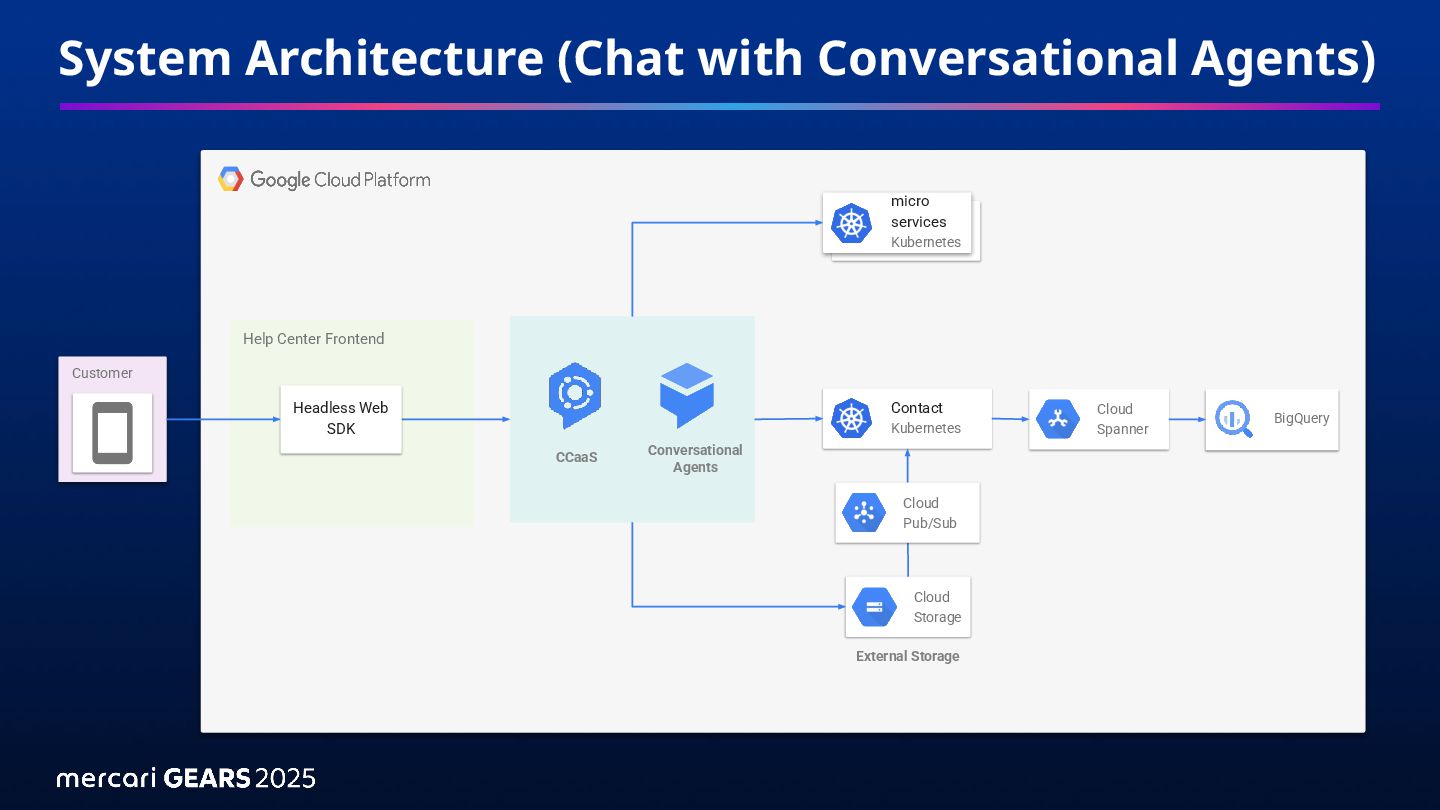Click the "Customer" label

102,373
